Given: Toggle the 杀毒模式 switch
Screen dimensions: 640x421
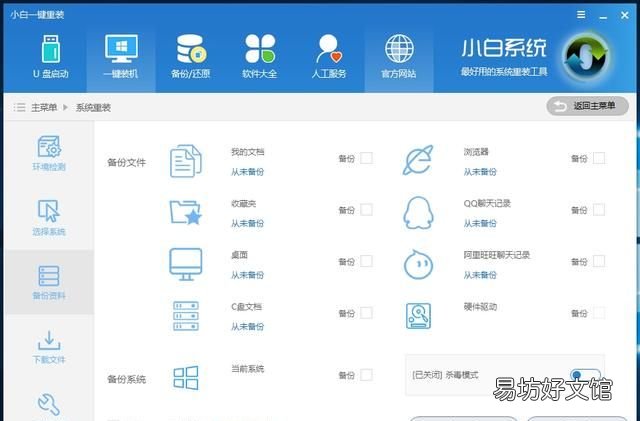Looking at the screenshot, I should coord(586,374).
